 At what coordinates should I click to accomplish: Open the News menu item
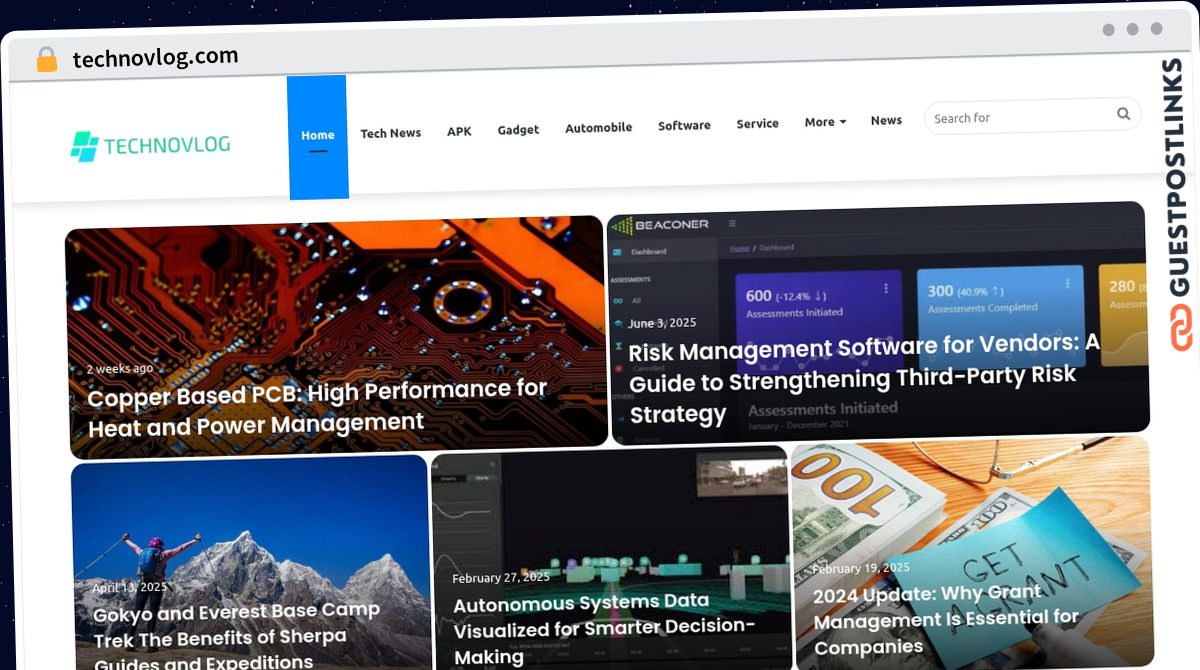886,120
